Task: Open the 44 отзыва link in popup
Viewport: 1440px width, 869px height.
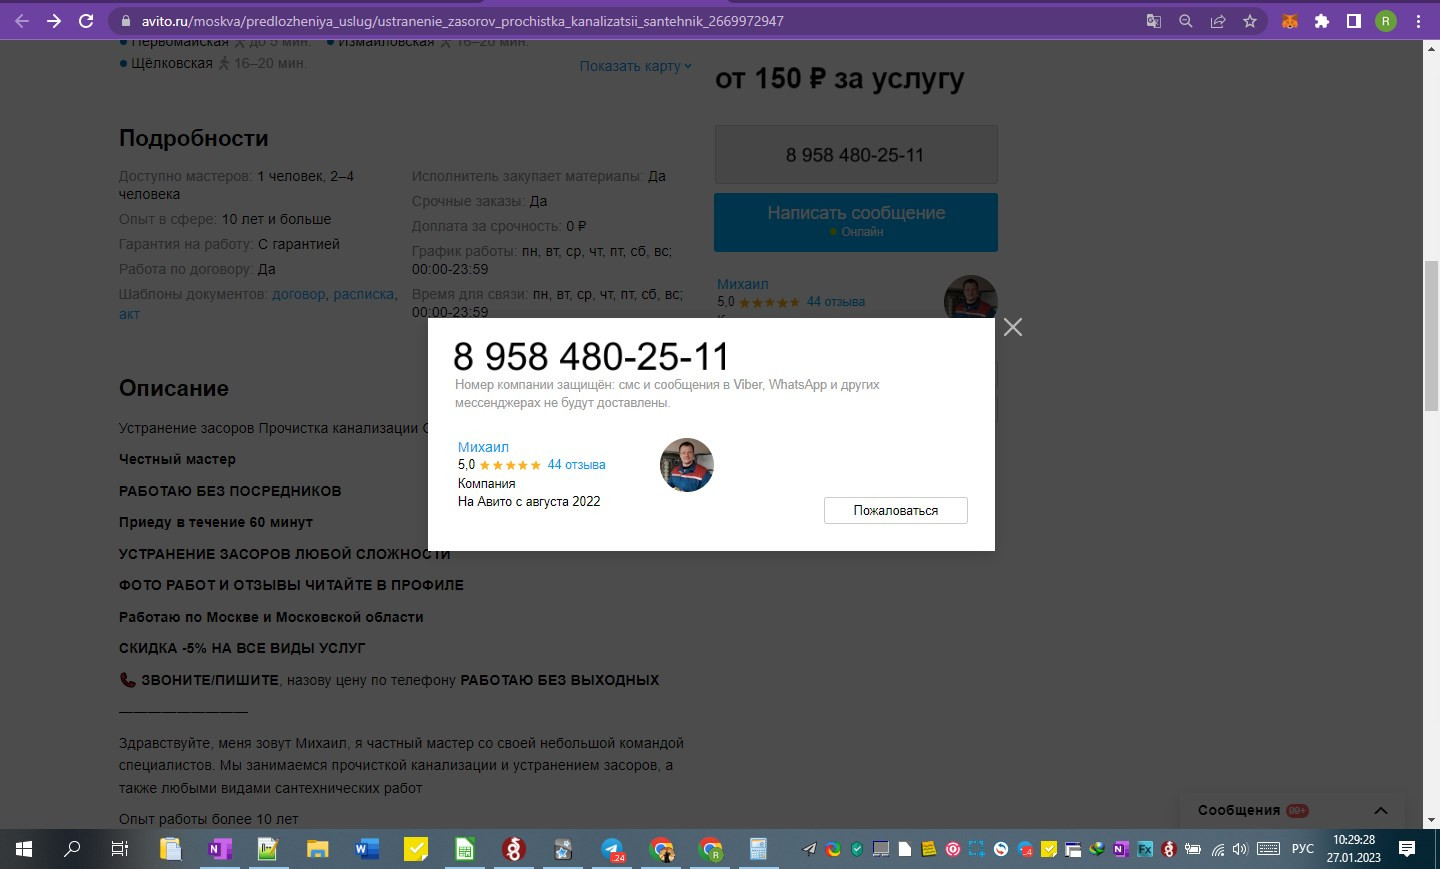Action: [576, 465]
